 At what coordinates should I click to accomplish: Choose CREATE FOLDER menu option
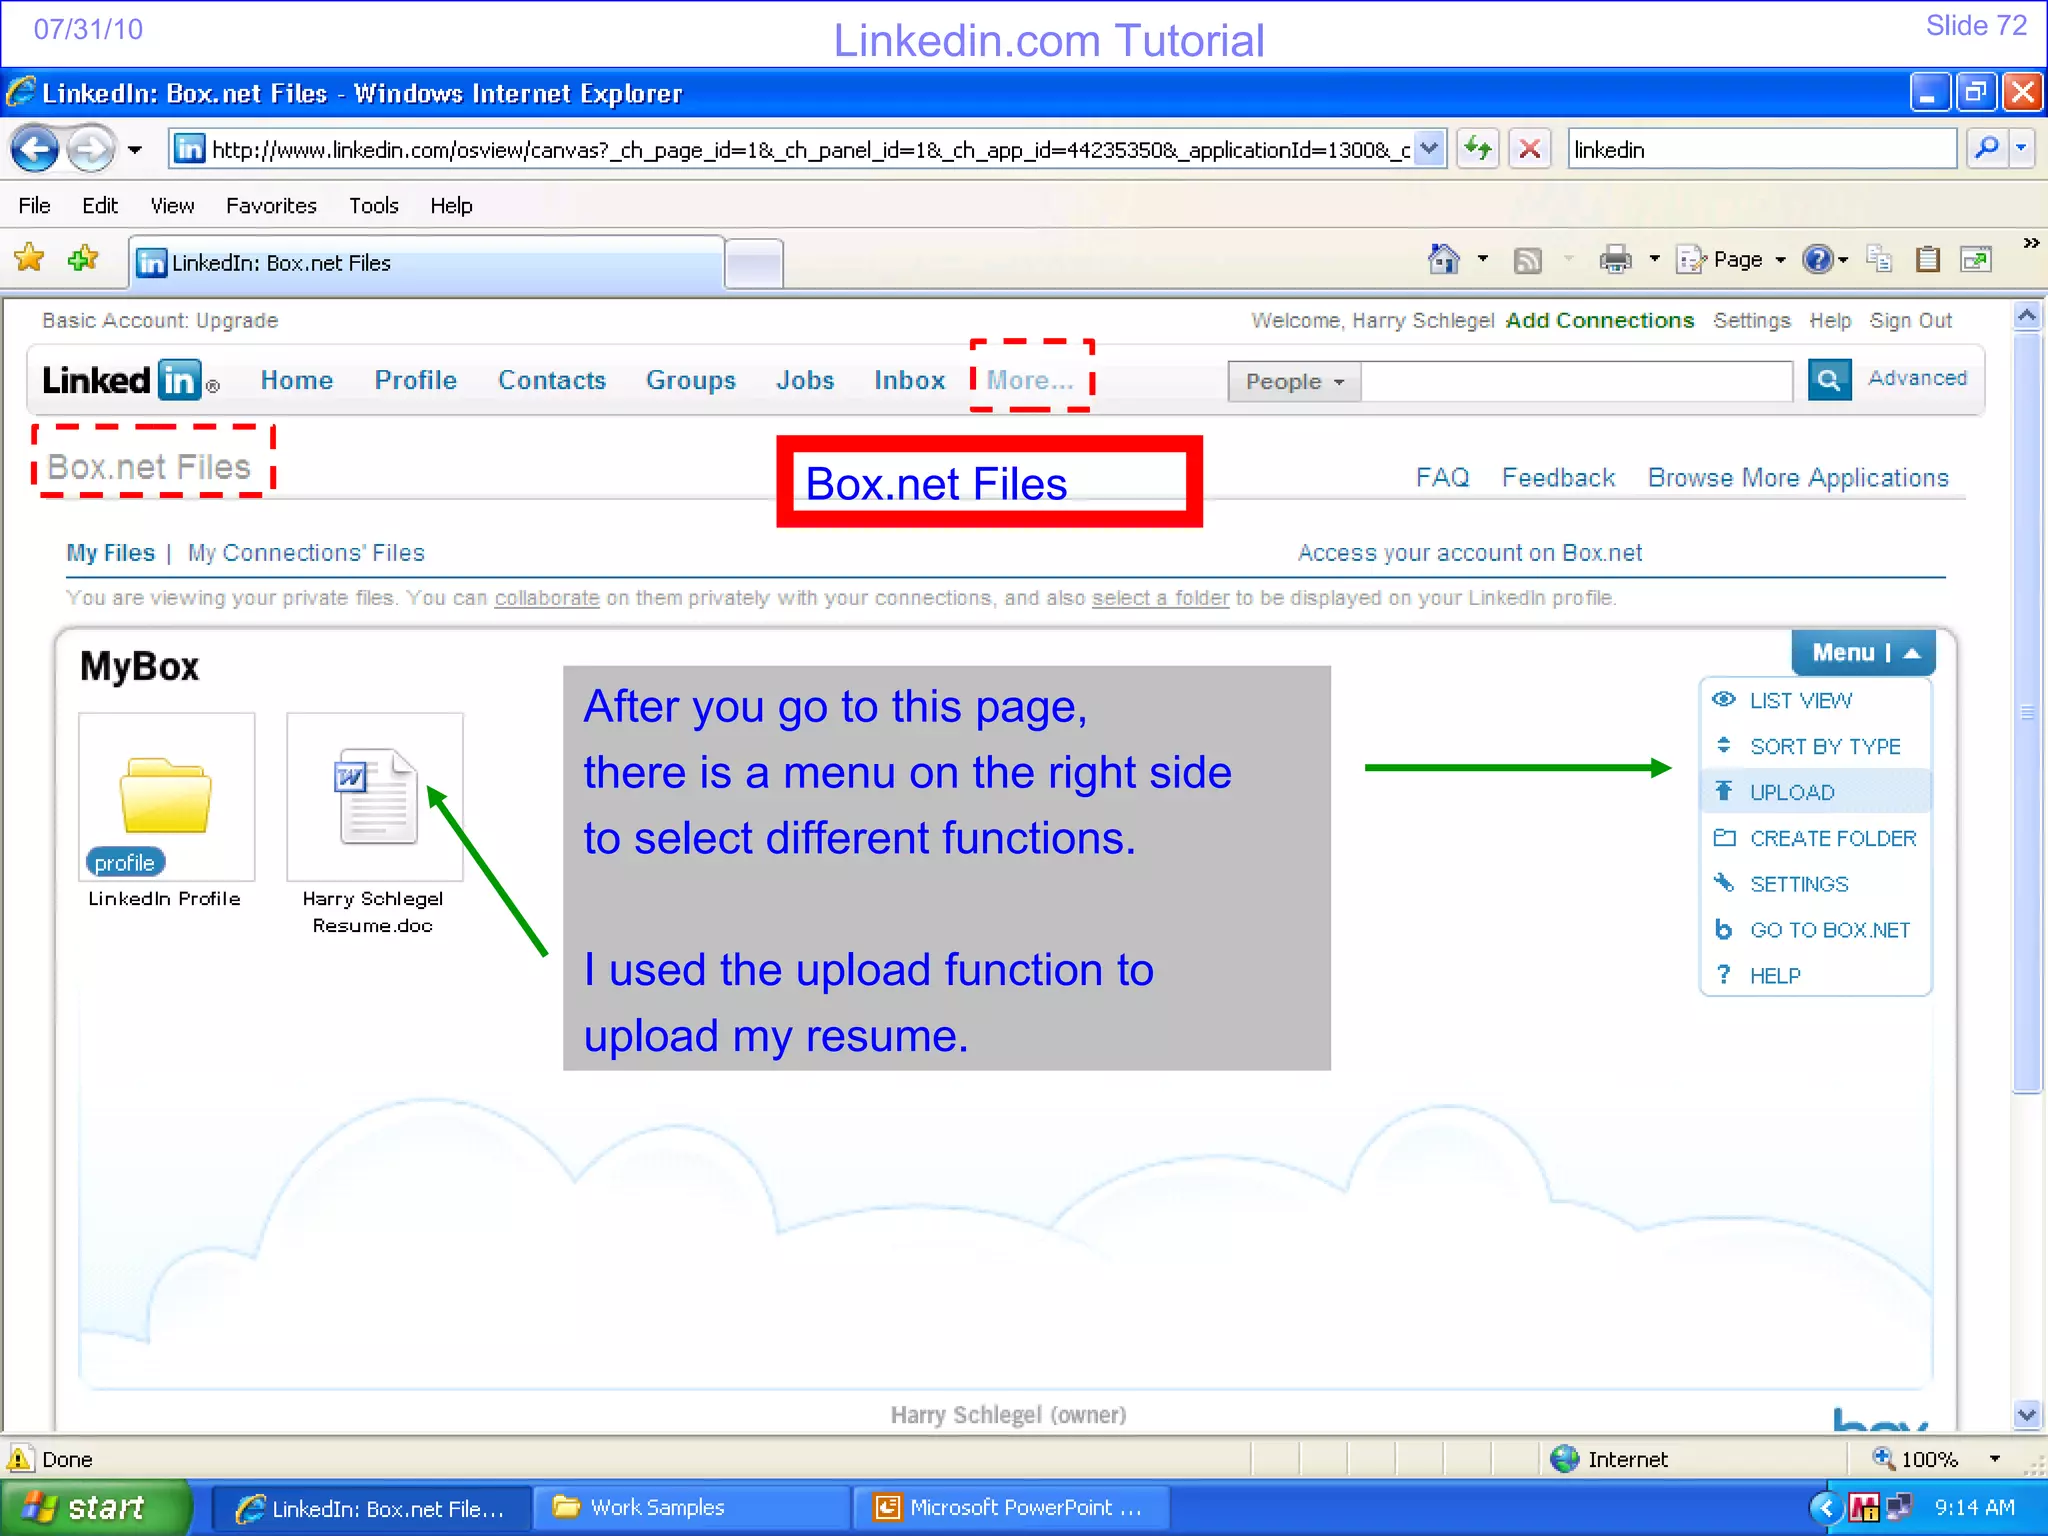point(1816,838)
